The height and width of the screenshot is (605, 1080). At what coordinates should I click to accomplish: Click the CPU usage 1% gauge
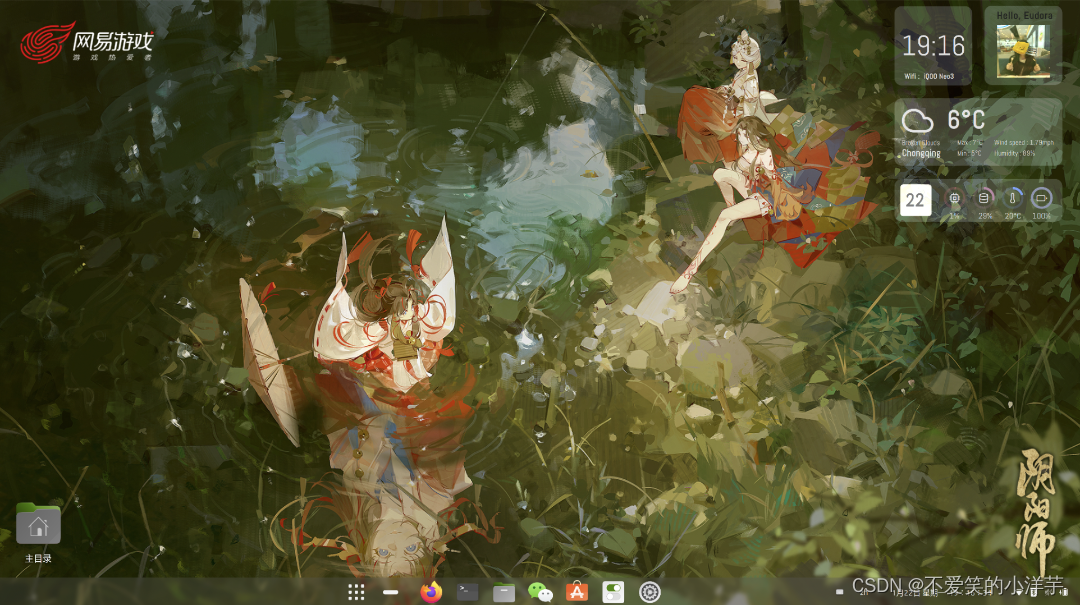(954, 198)
